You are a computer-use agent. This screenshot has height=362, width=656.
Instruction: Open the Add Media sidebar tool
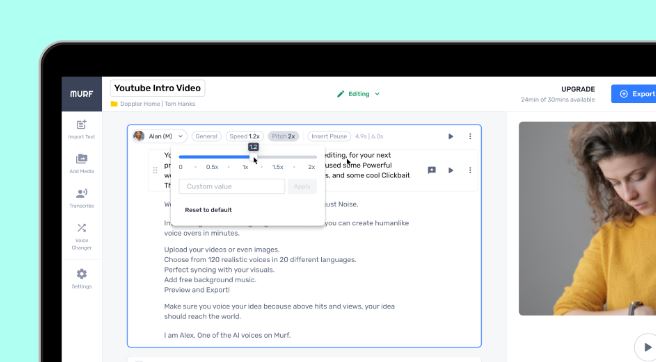(x=82, y=163)
